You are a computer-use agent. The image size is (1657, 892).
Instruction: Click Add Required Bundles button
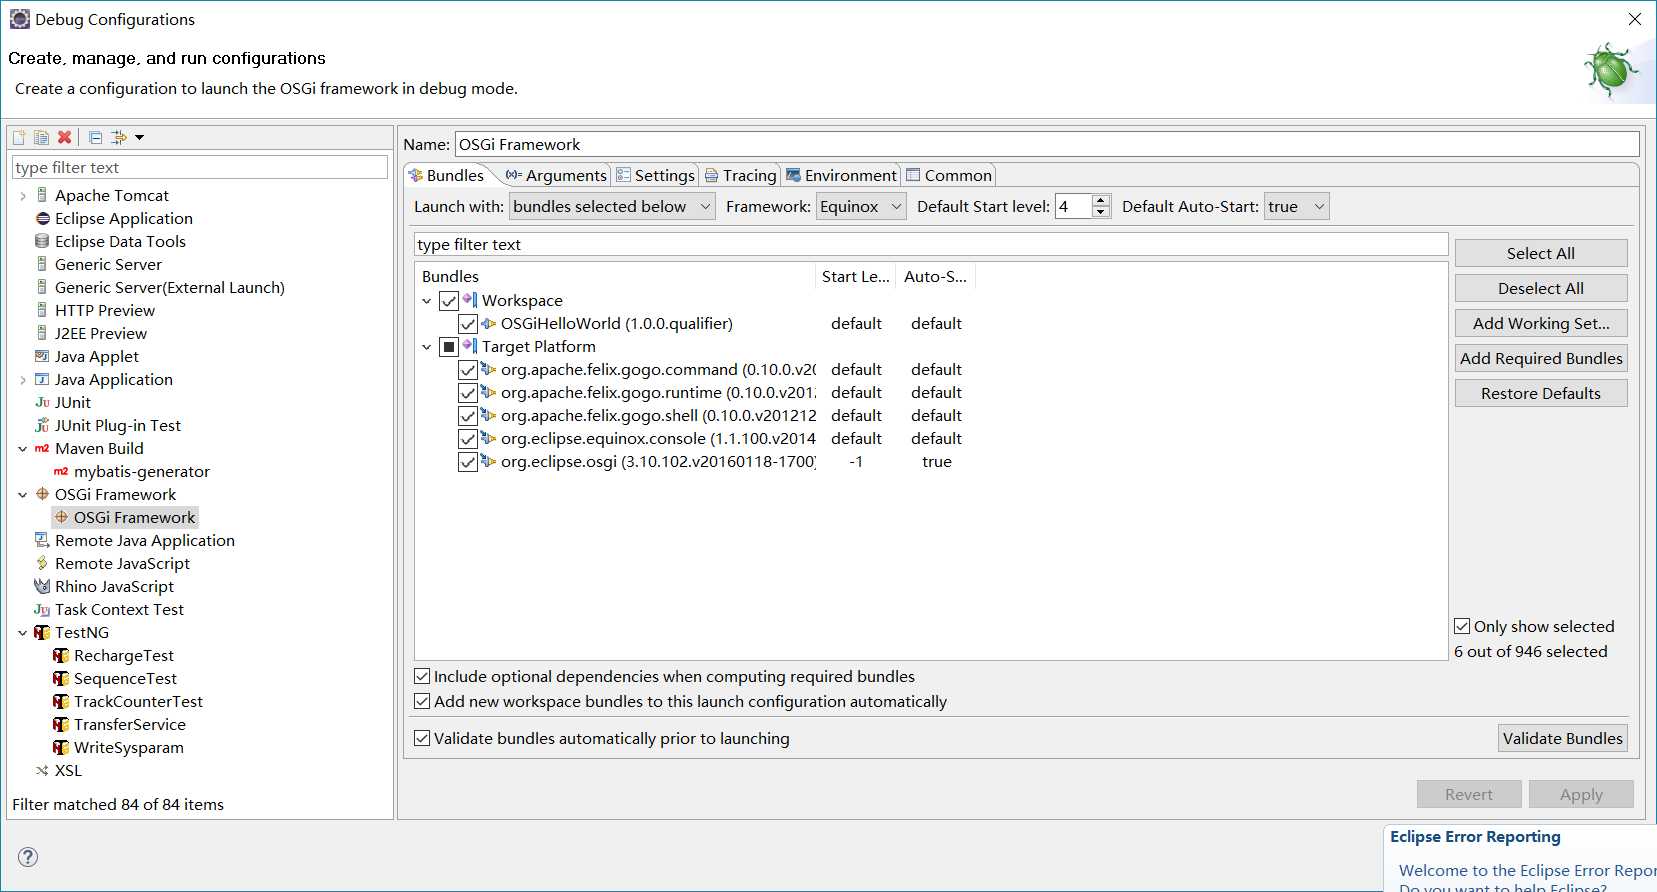(1541, 358)
